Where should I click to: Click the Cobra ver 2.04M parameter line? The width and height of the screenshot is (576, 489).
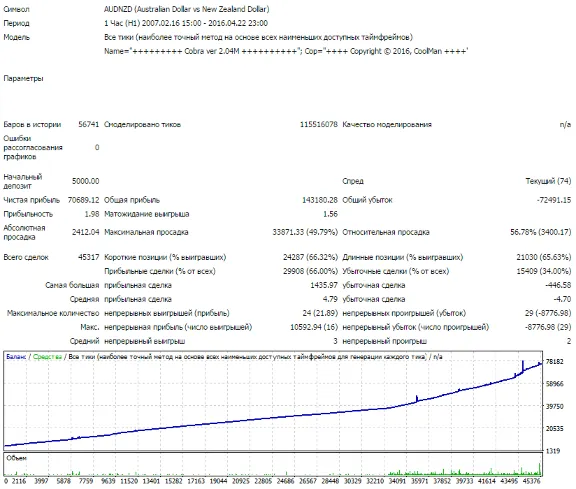point(286,51)
